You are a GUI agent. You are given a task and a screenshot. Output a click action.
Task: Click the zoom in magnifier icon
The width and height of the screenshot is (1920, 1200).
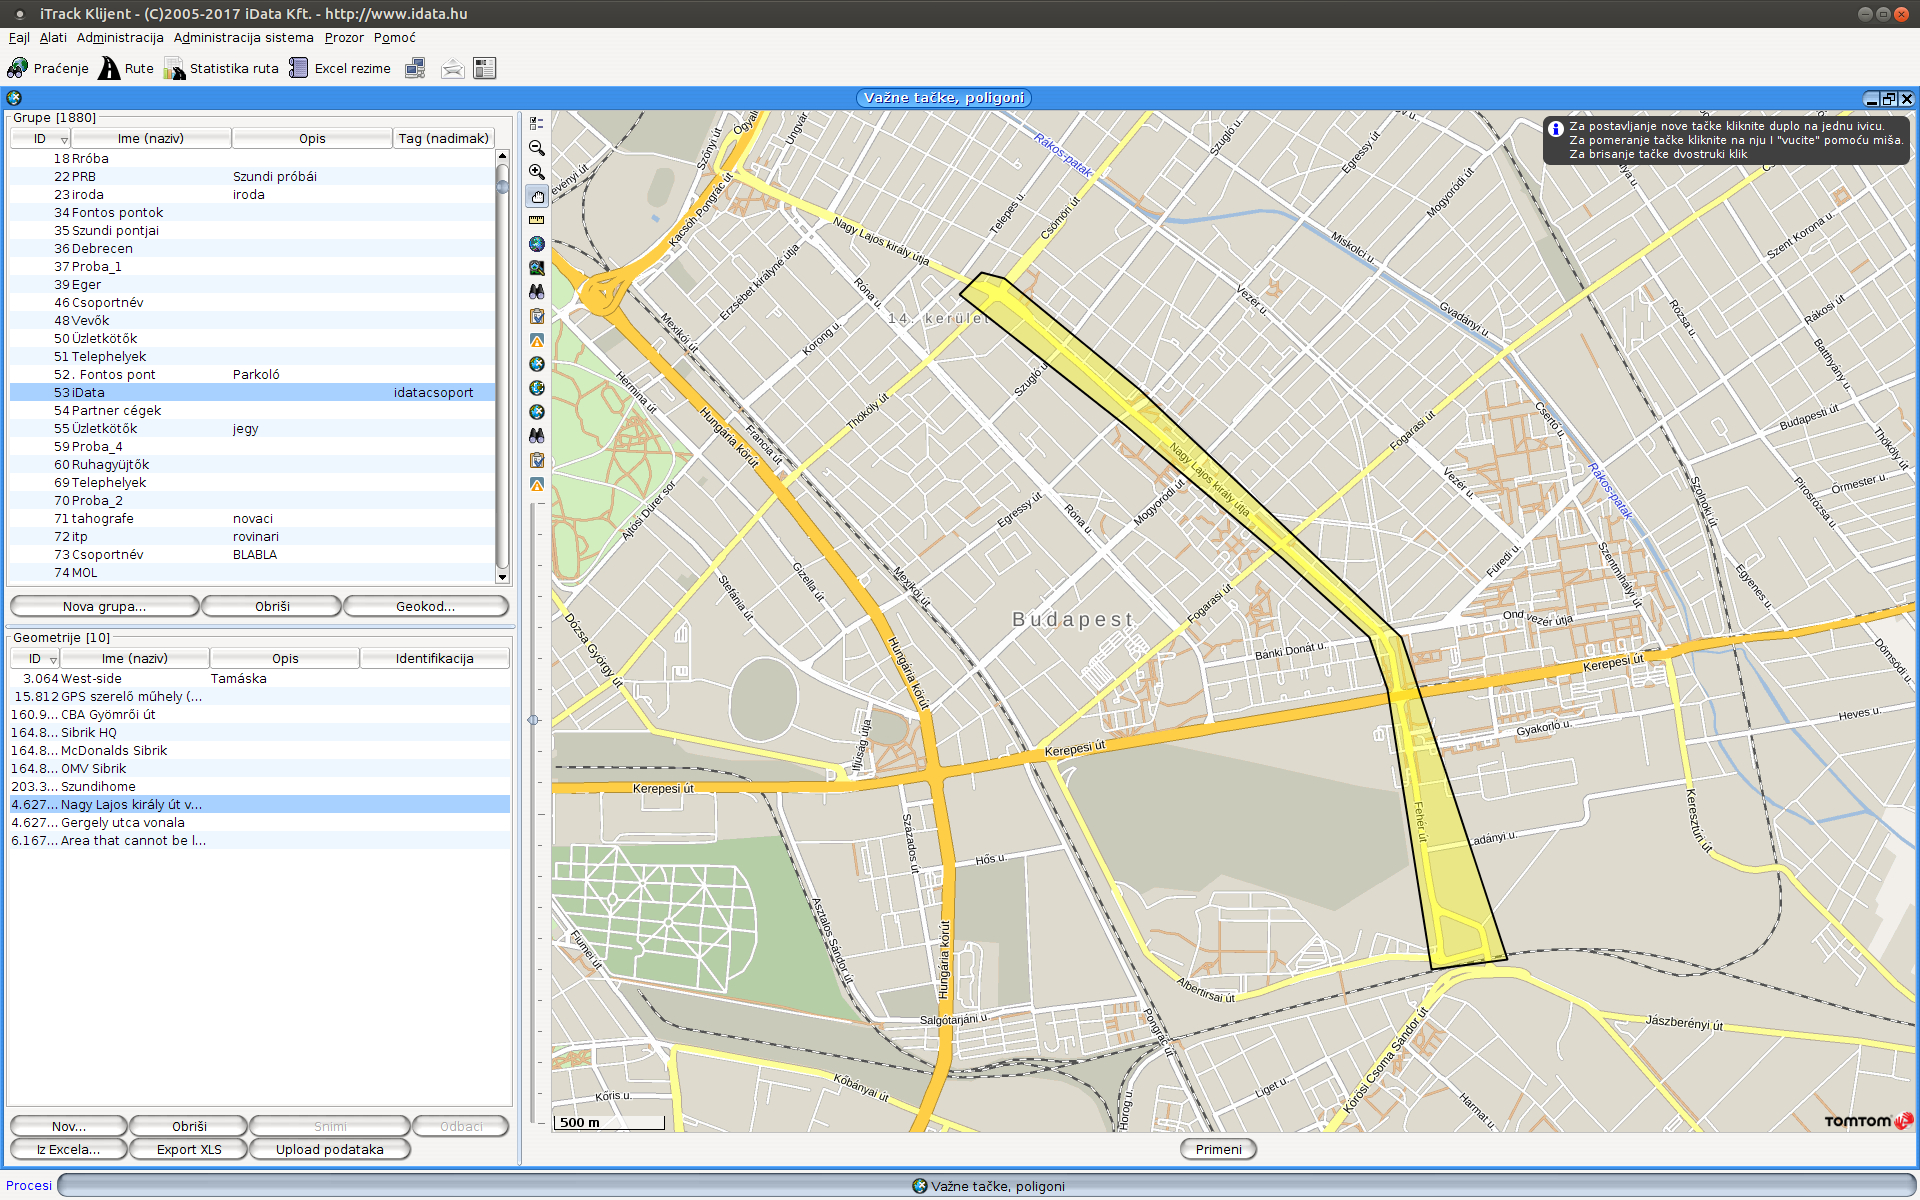[x=537, y=172]
